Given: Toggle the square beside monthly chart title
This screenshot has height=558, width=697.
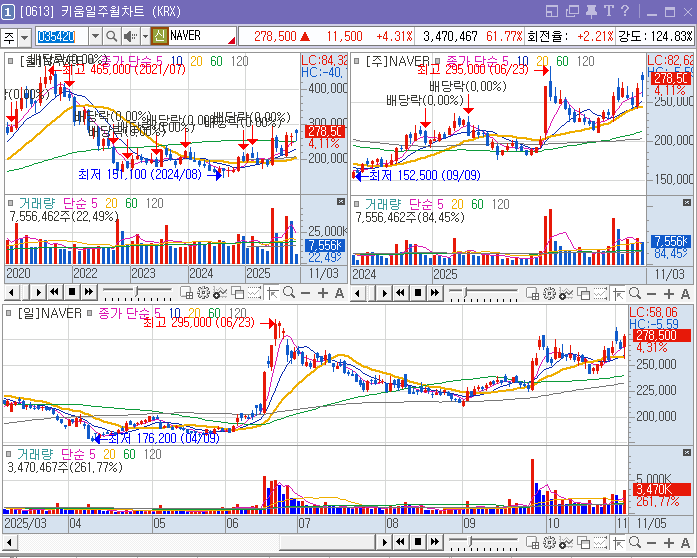Looking at the screenshot, I should [10, 61].
